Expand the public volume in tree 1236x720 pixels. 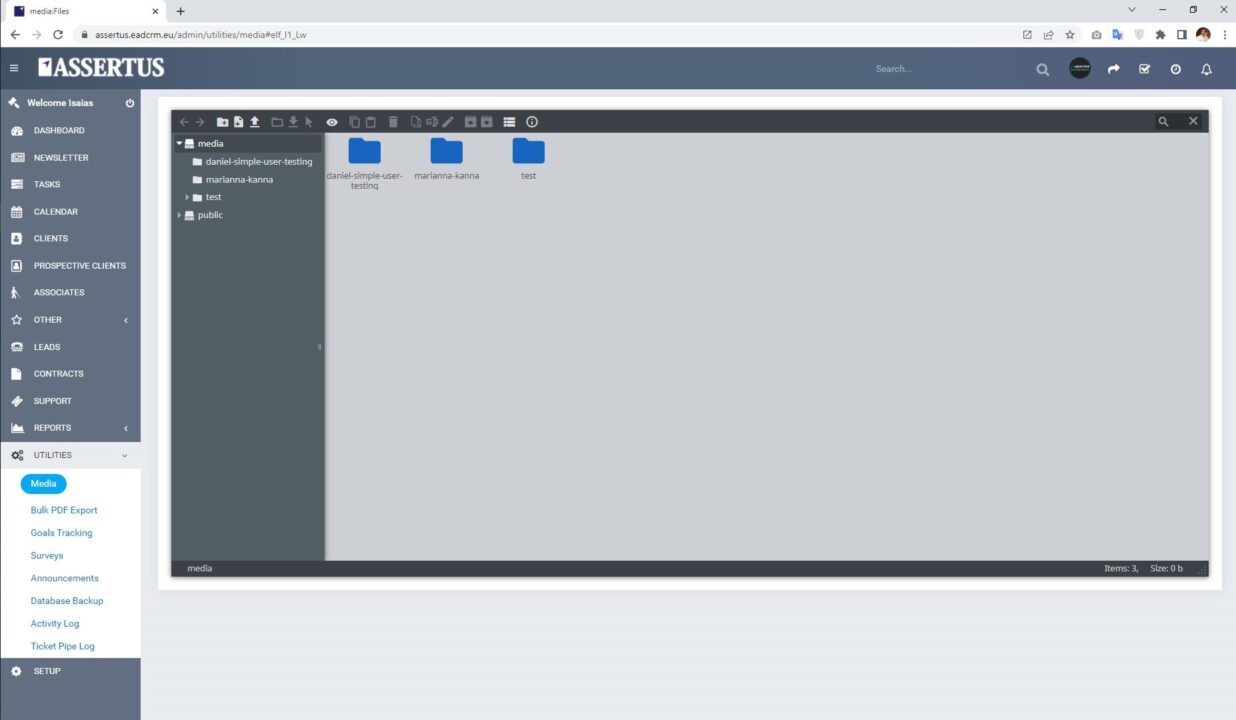pos(179,215)
